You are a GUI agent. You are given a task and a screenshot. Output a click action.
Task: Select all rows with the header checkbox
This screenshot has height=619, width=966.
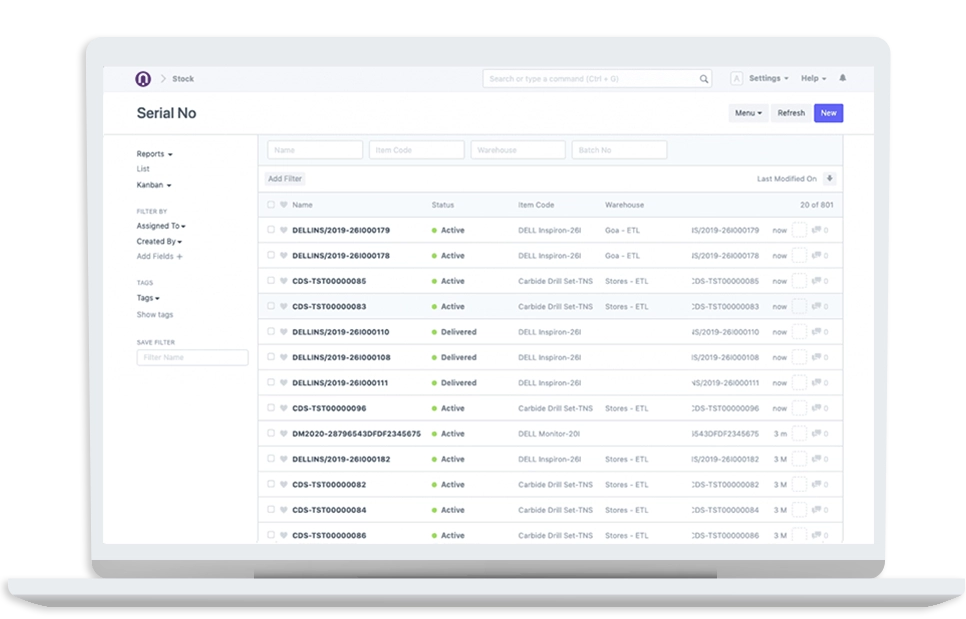[x=269, y=205]
